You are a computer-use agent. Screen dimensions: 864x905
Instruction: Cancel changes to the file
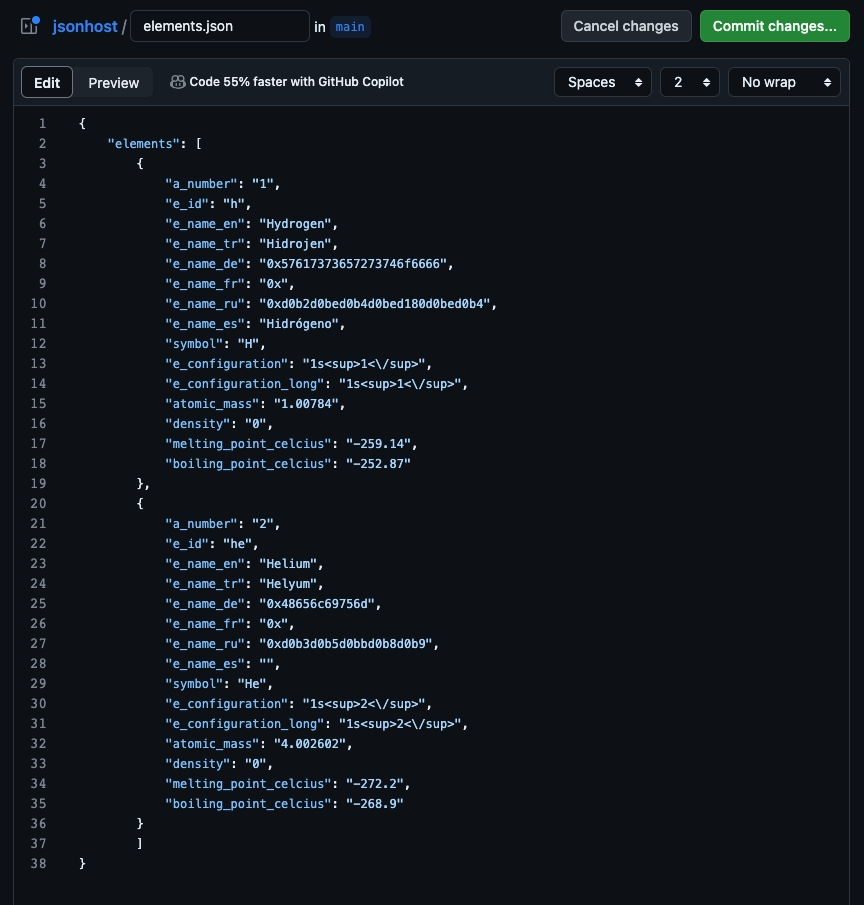[x=626, y=26]
